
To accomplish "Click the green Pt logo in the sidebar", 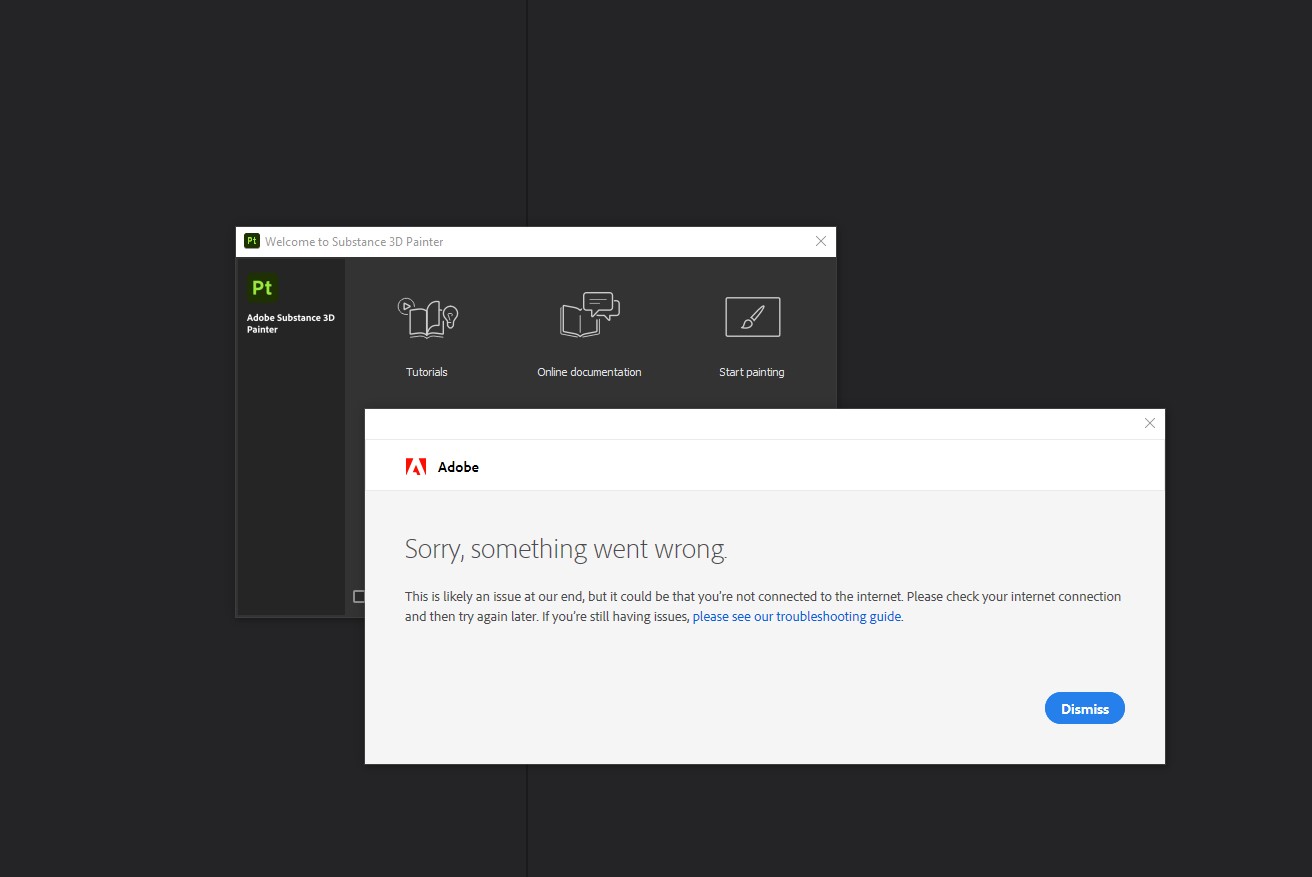I will [x=262, y=288].
